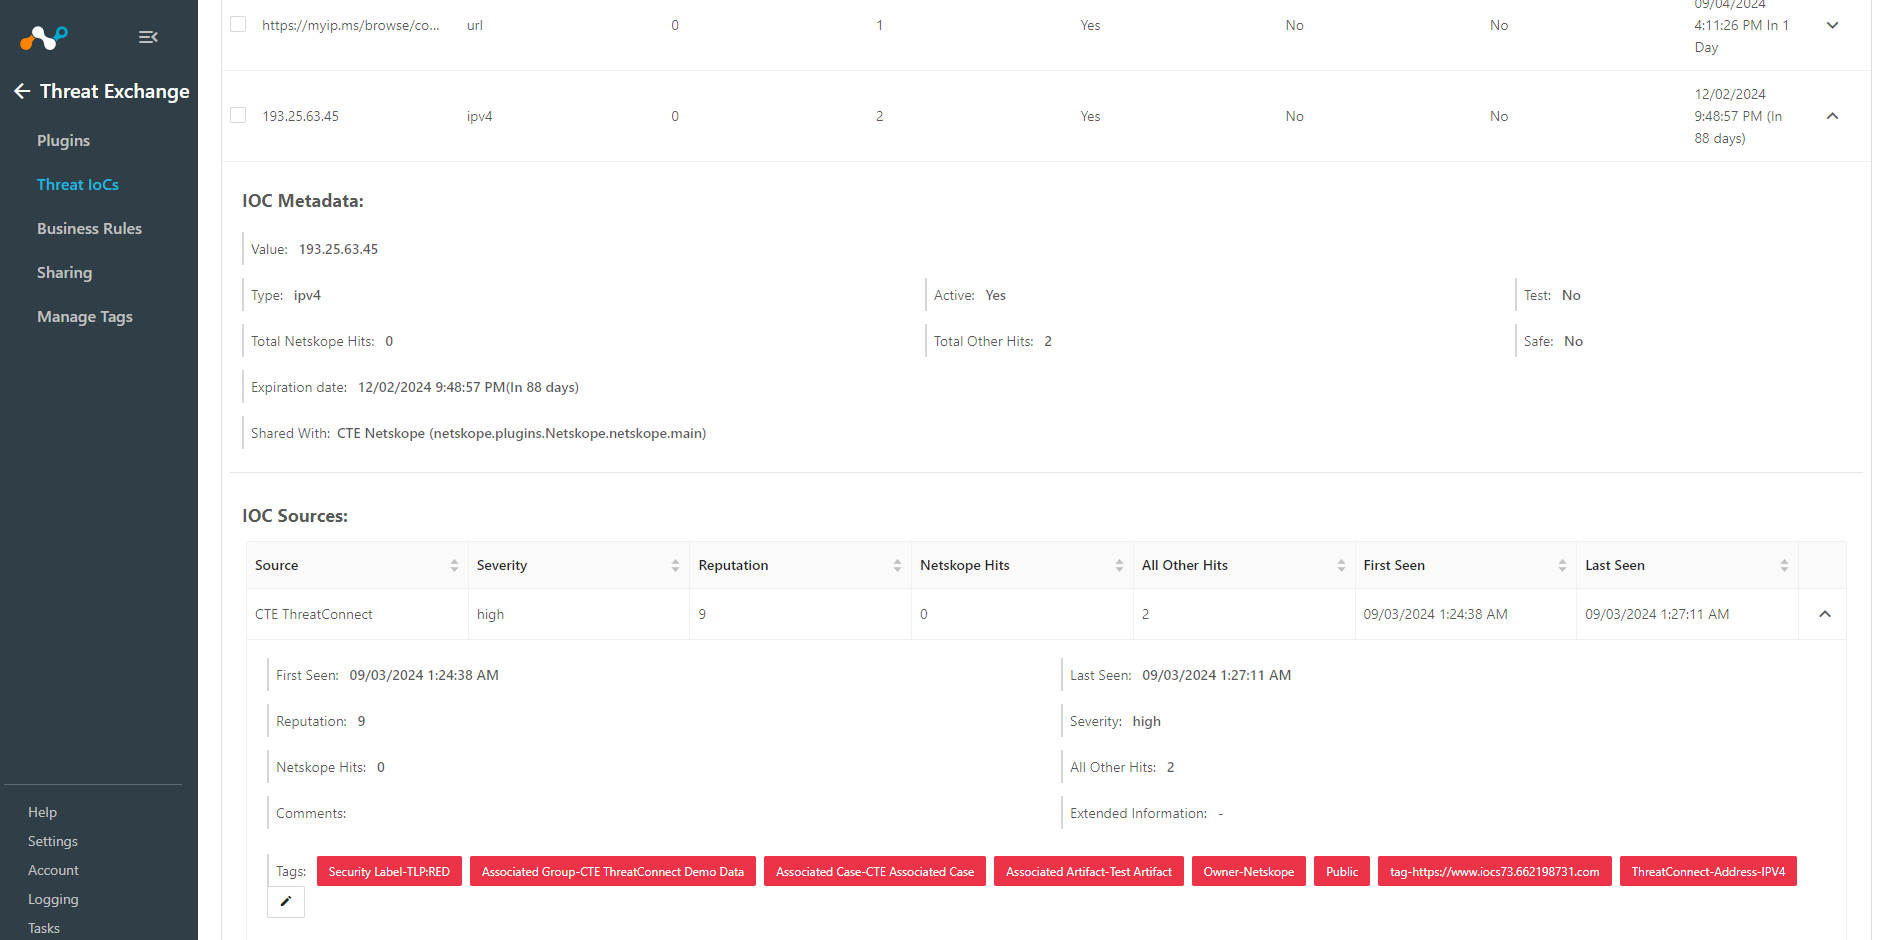Viewport: 1879px width, 940px height.
Task: Collapse the sidebar with the menu toggle icon
Action: pos(148,37)
